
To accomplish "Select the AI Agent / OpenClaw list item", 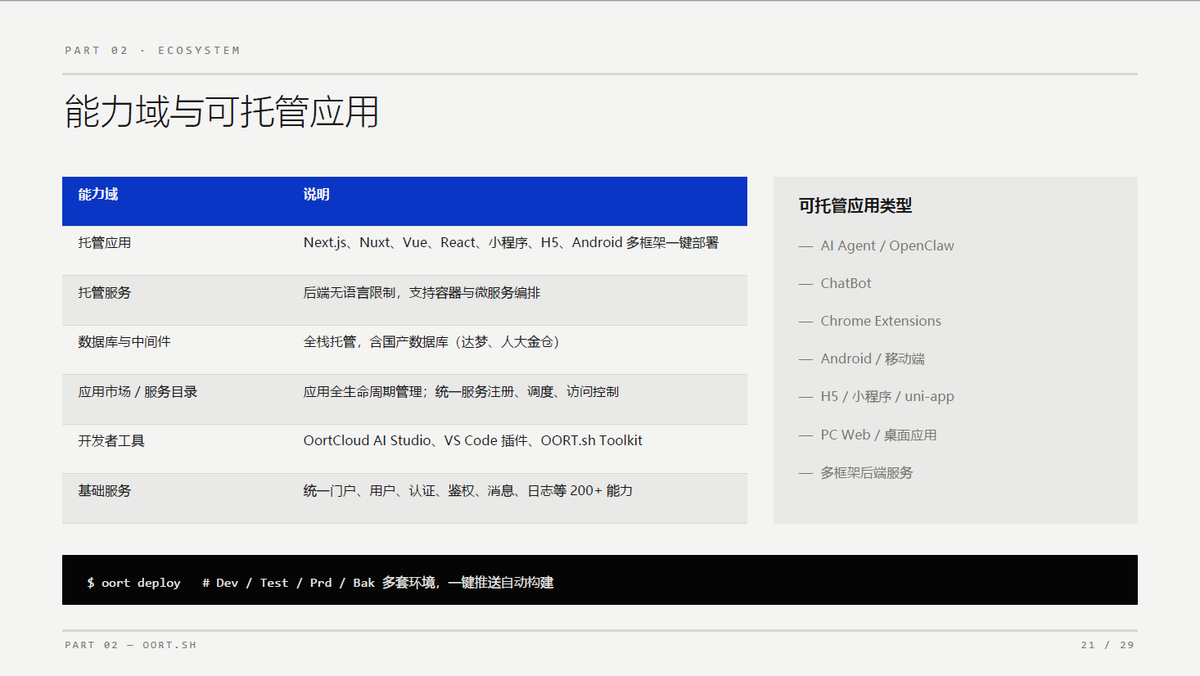I will coord(876,245).
